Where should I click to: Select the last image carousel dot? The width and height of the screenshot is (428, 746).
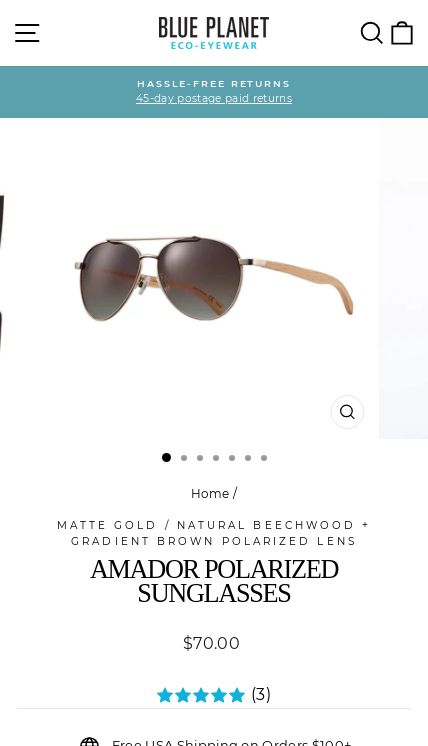point(264,458)
